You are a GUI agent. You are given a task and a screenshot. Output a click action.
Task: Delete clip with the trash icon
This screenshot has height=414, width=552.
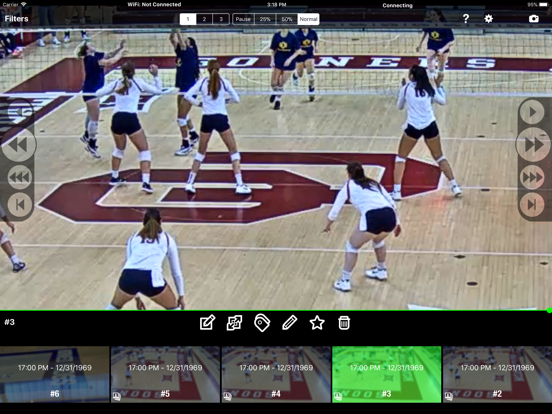point(344,322)
